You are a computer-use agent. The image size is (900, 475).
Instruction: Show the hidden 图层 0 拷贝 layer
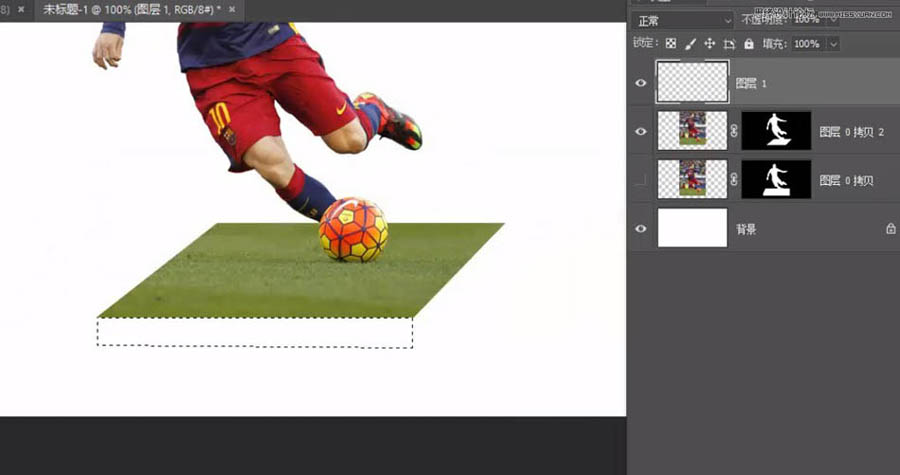click(x=641, y=180)
